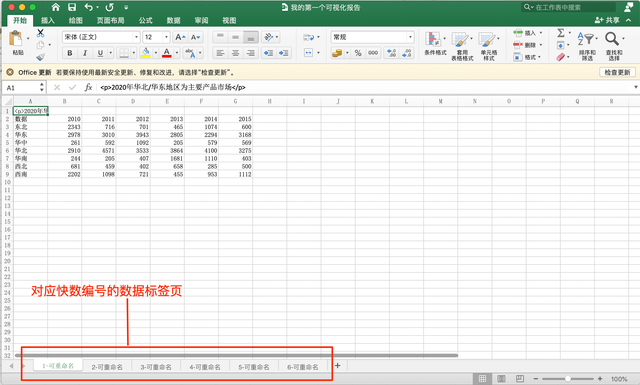Open the font name dropdown 宋体 (正文)
This screenshot has width=640, height=385.
(101, 37)
